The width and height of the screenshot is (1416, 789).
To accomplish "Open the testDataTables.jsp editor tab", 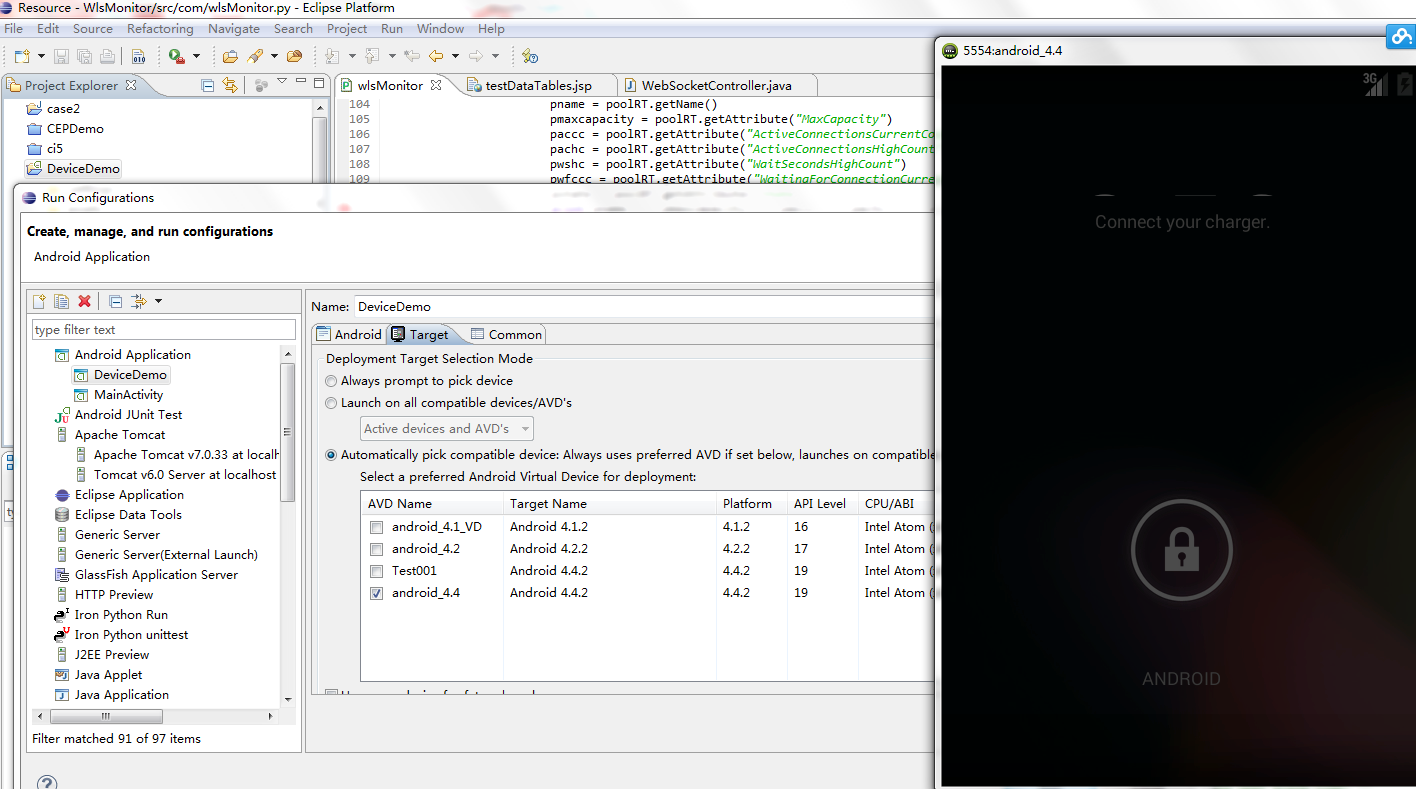I will point(538,86).
